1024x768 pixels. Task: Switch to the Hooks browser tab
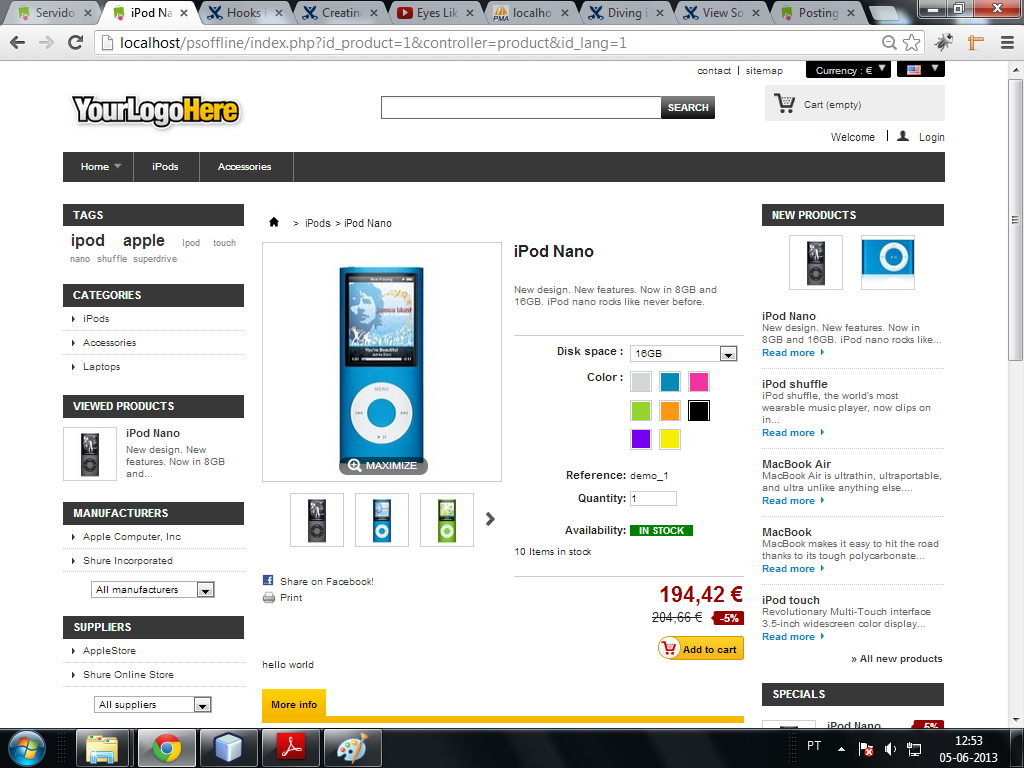pos(244,12)
